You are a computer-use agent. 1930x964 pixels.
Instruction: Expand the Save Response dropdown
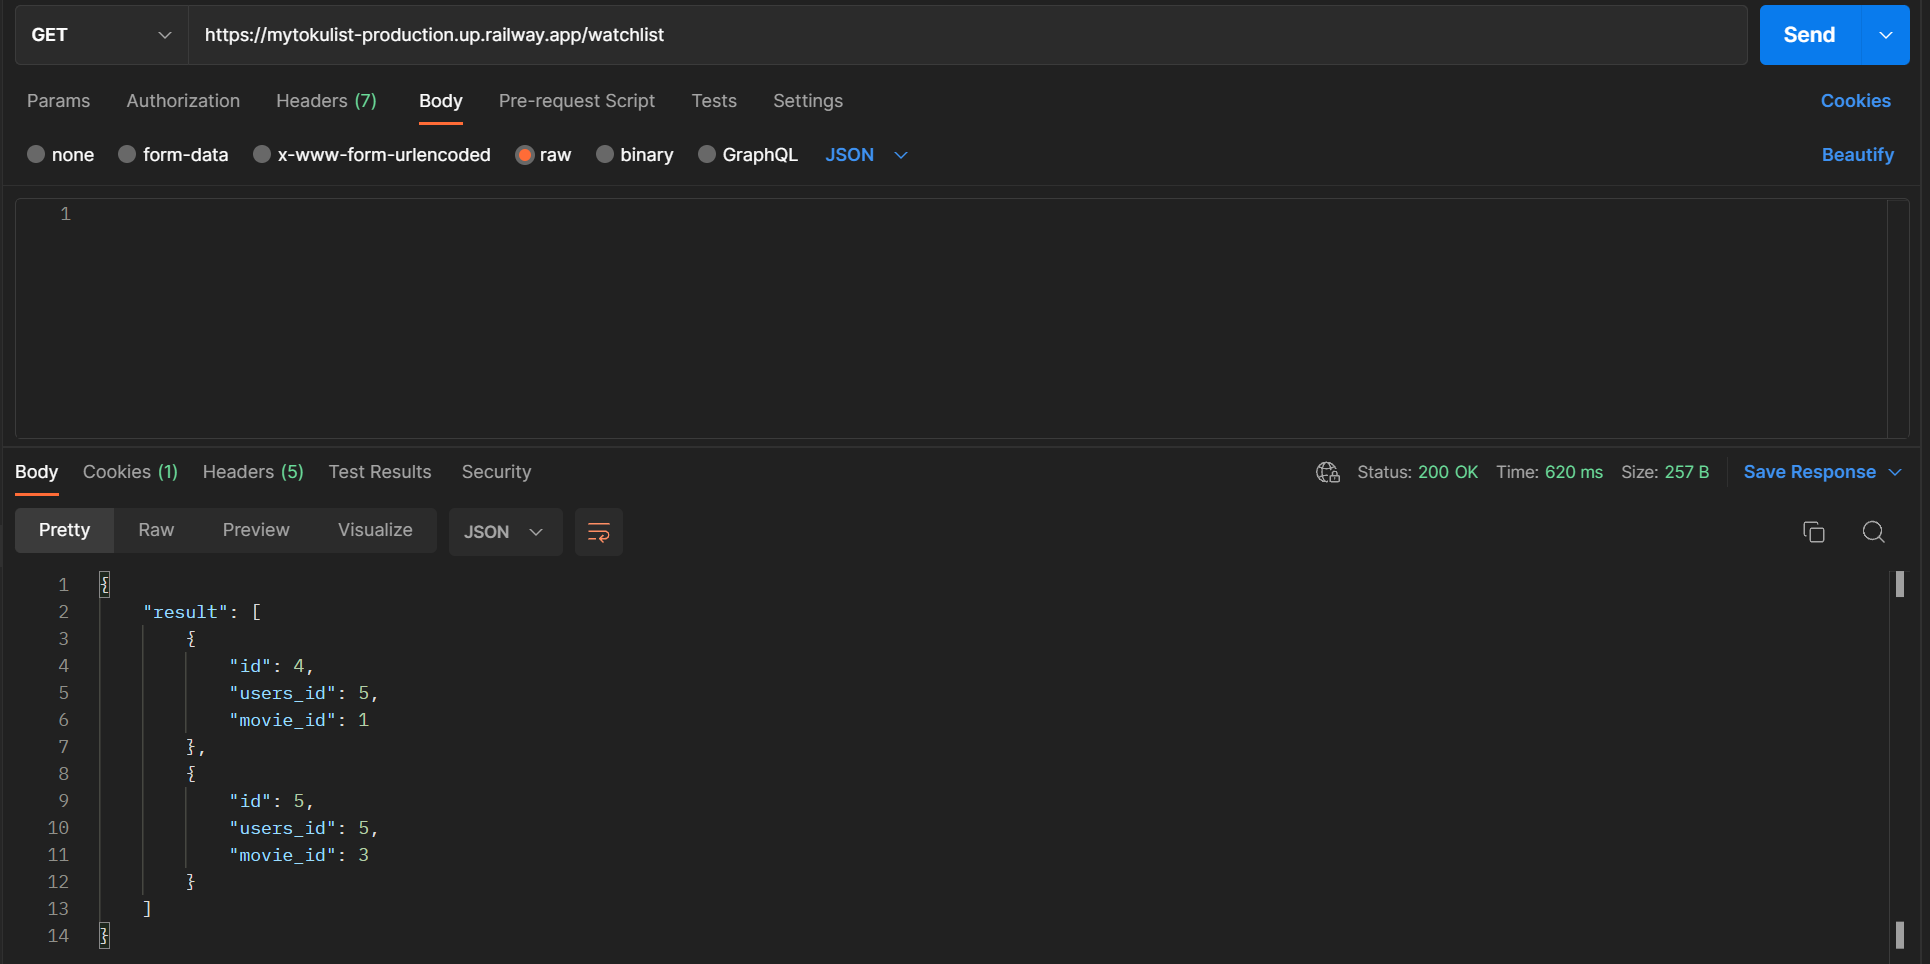click(x=1895, y=472)
